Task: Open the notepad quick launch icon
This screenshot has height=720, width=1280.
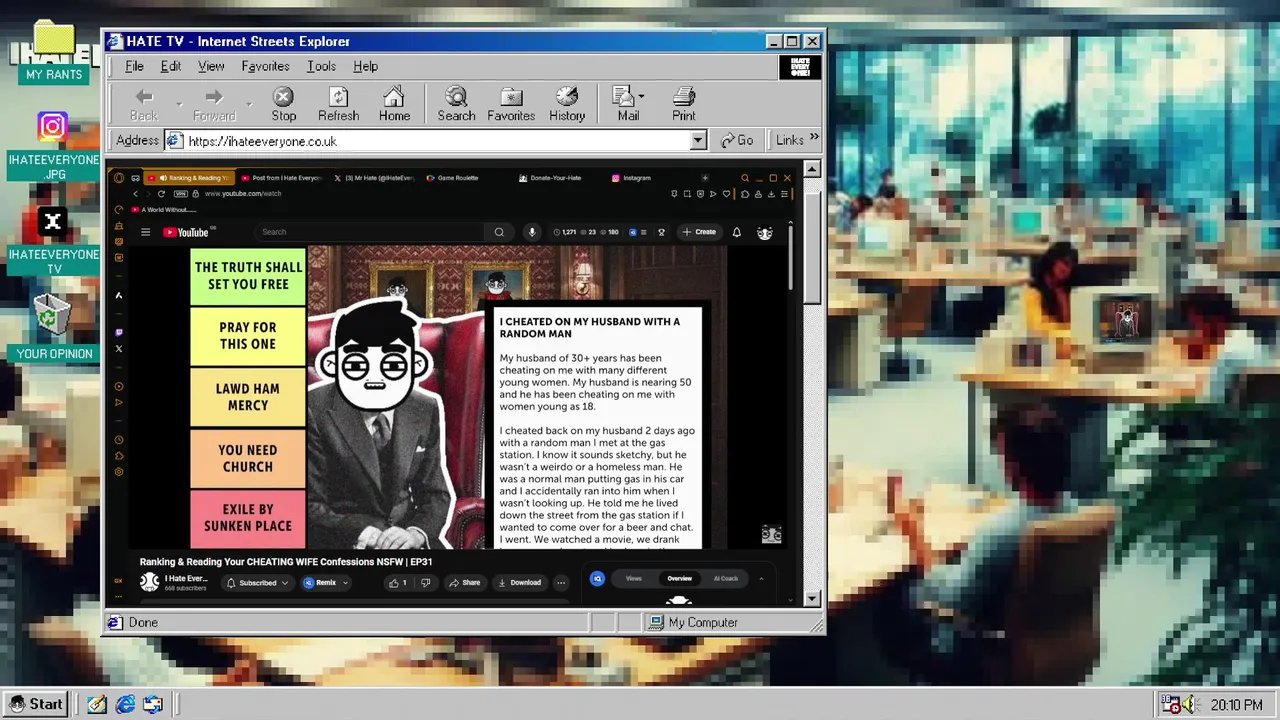Action: click(97, 704)
